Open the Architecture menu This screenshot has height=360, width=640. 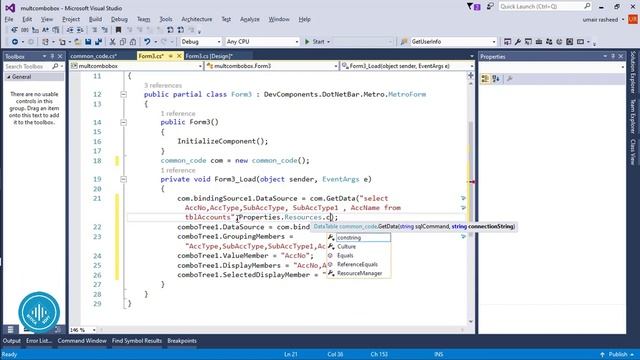coord(197,19)
